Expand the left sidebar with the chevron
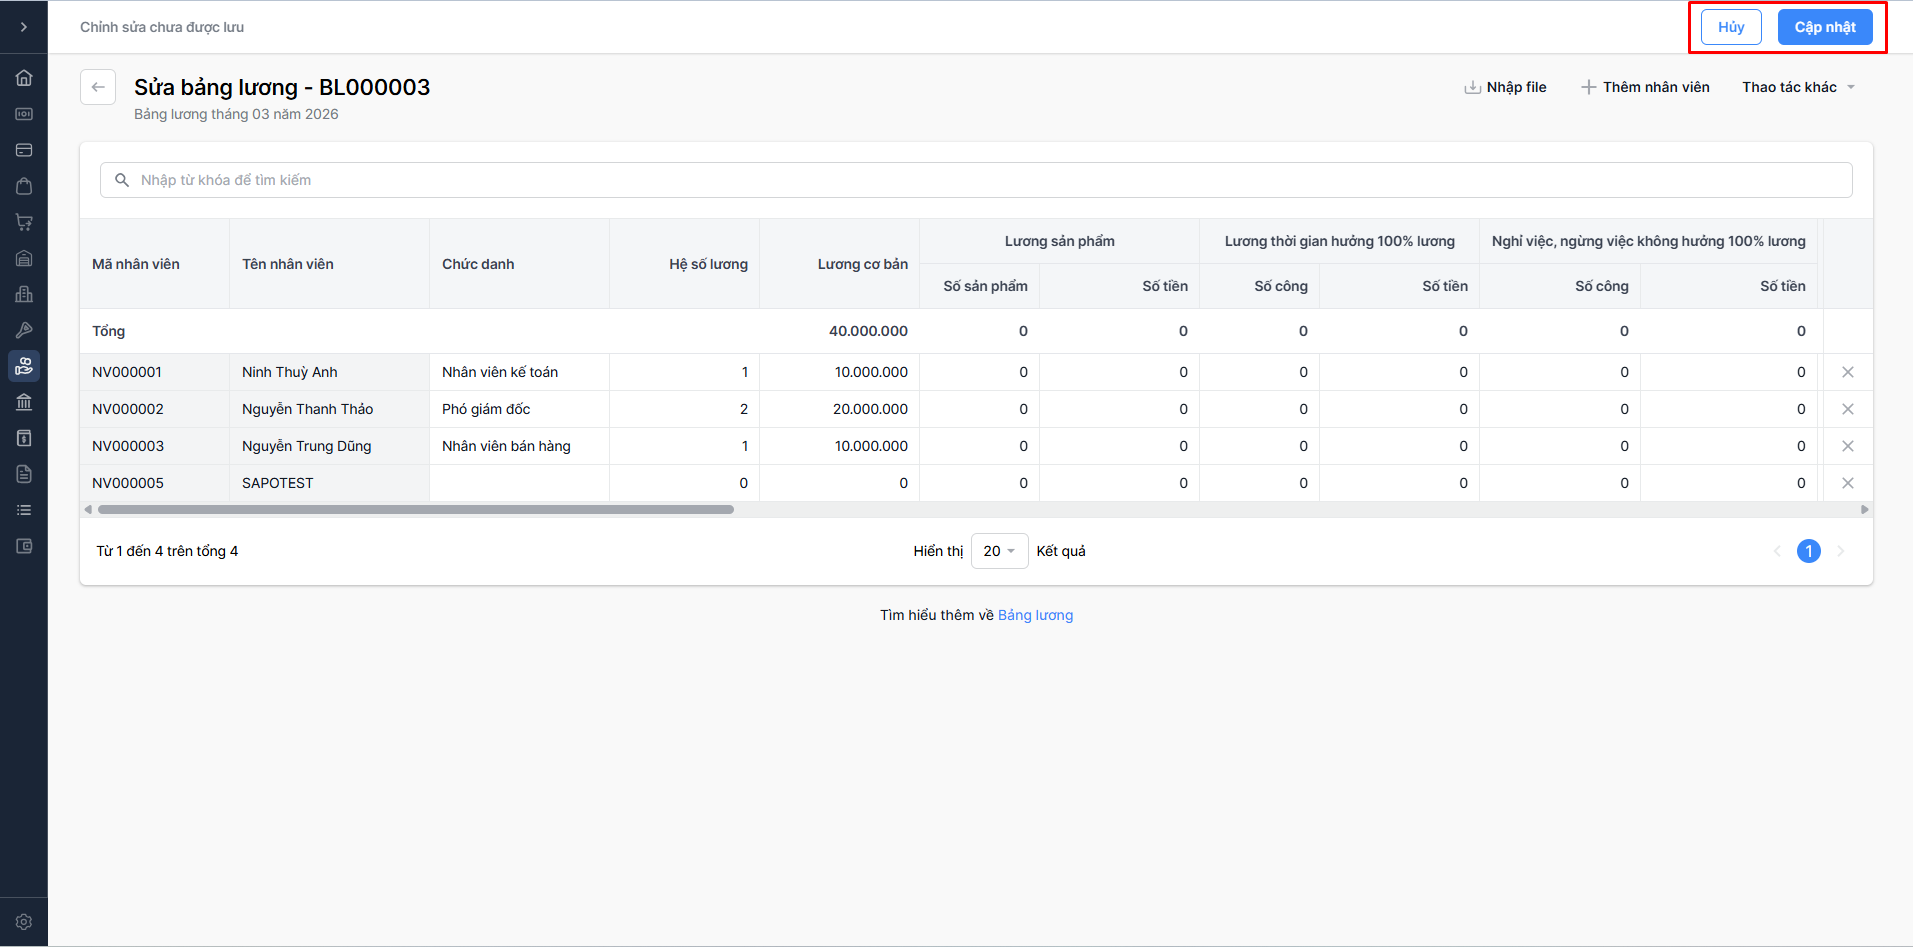Image resolution: width=1913 pixels, height=947 pixels. pyautogui.click(x=24, y=27)
